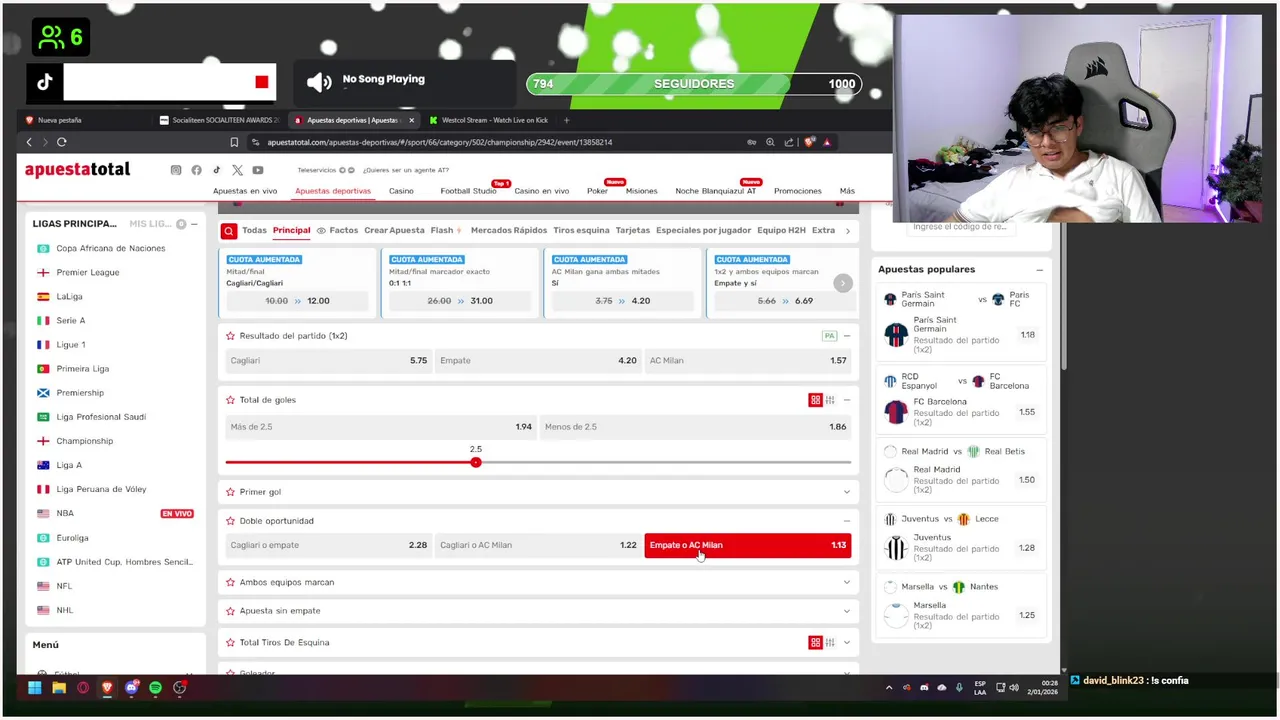Open Spotify from the taskbar
The width and height of the screenshot is (1280, 720).
pos(155,688)
